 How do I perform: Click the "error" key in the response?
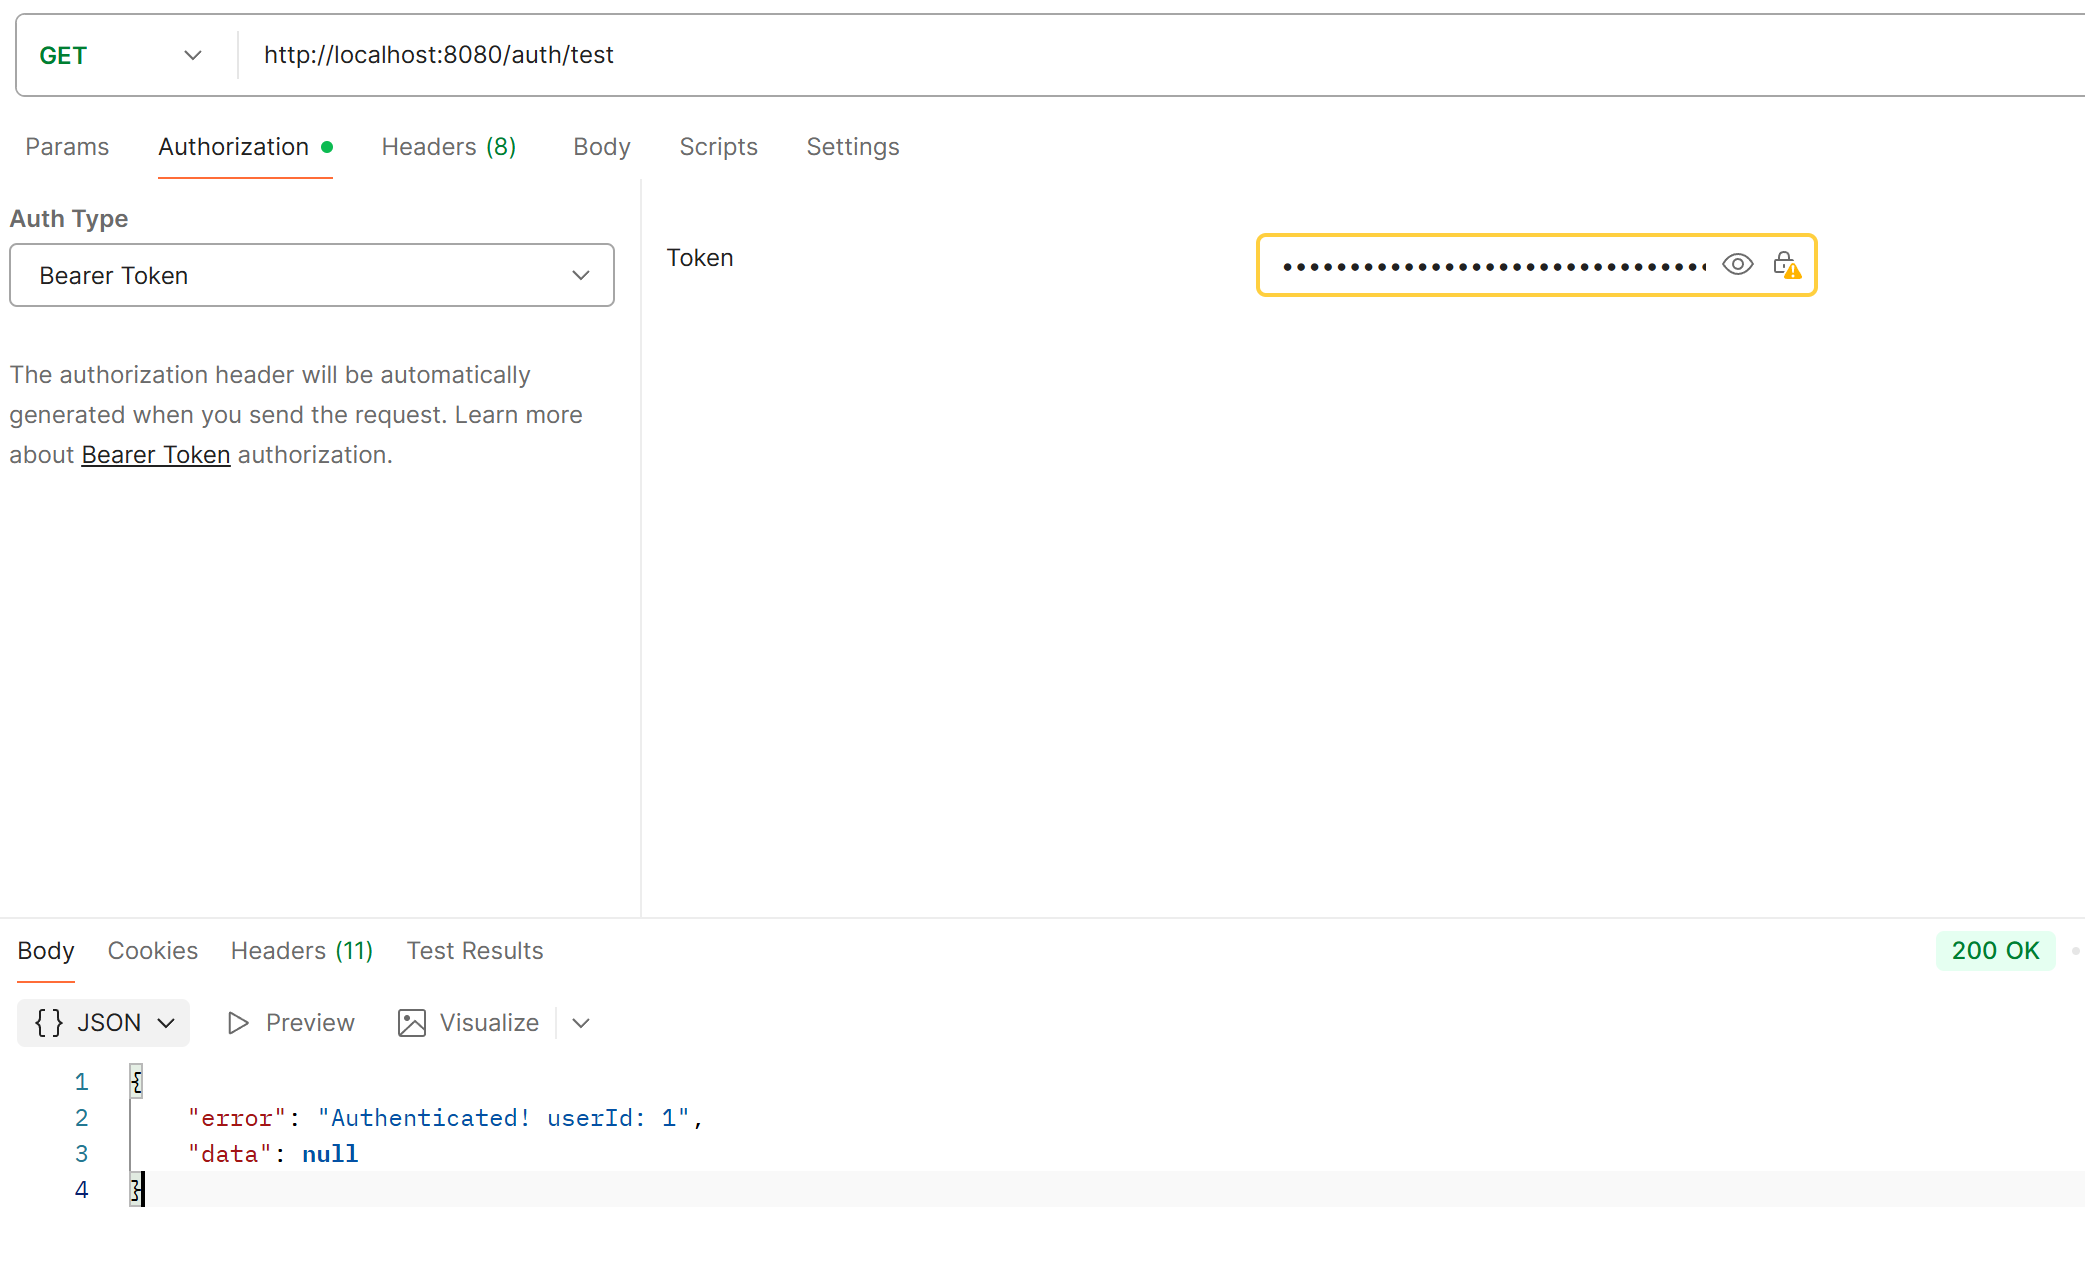pyautogui.click(x=237, y=1118)
